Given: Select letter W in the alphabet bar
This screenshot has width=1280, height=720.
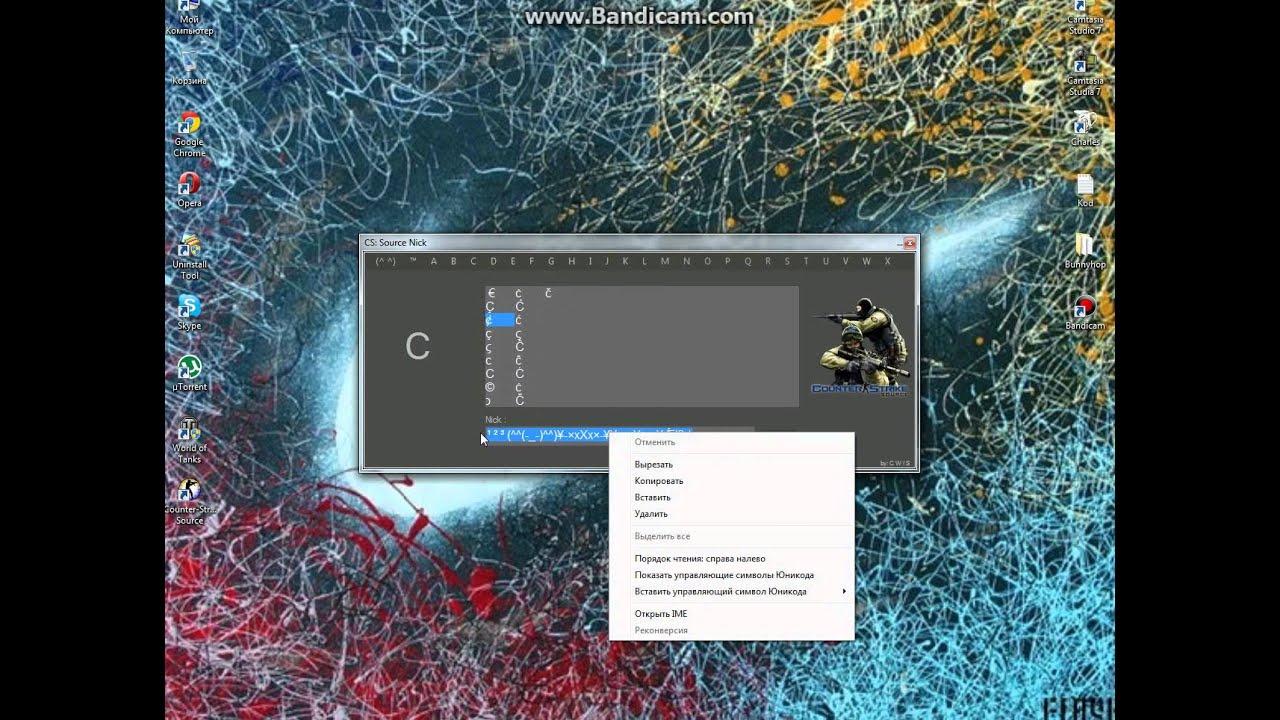Looking at the screenshot, I should point(866,262).
